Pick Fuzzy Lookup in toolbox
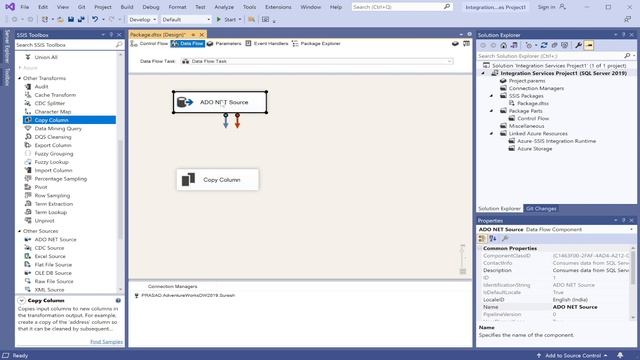 point(51,162)
